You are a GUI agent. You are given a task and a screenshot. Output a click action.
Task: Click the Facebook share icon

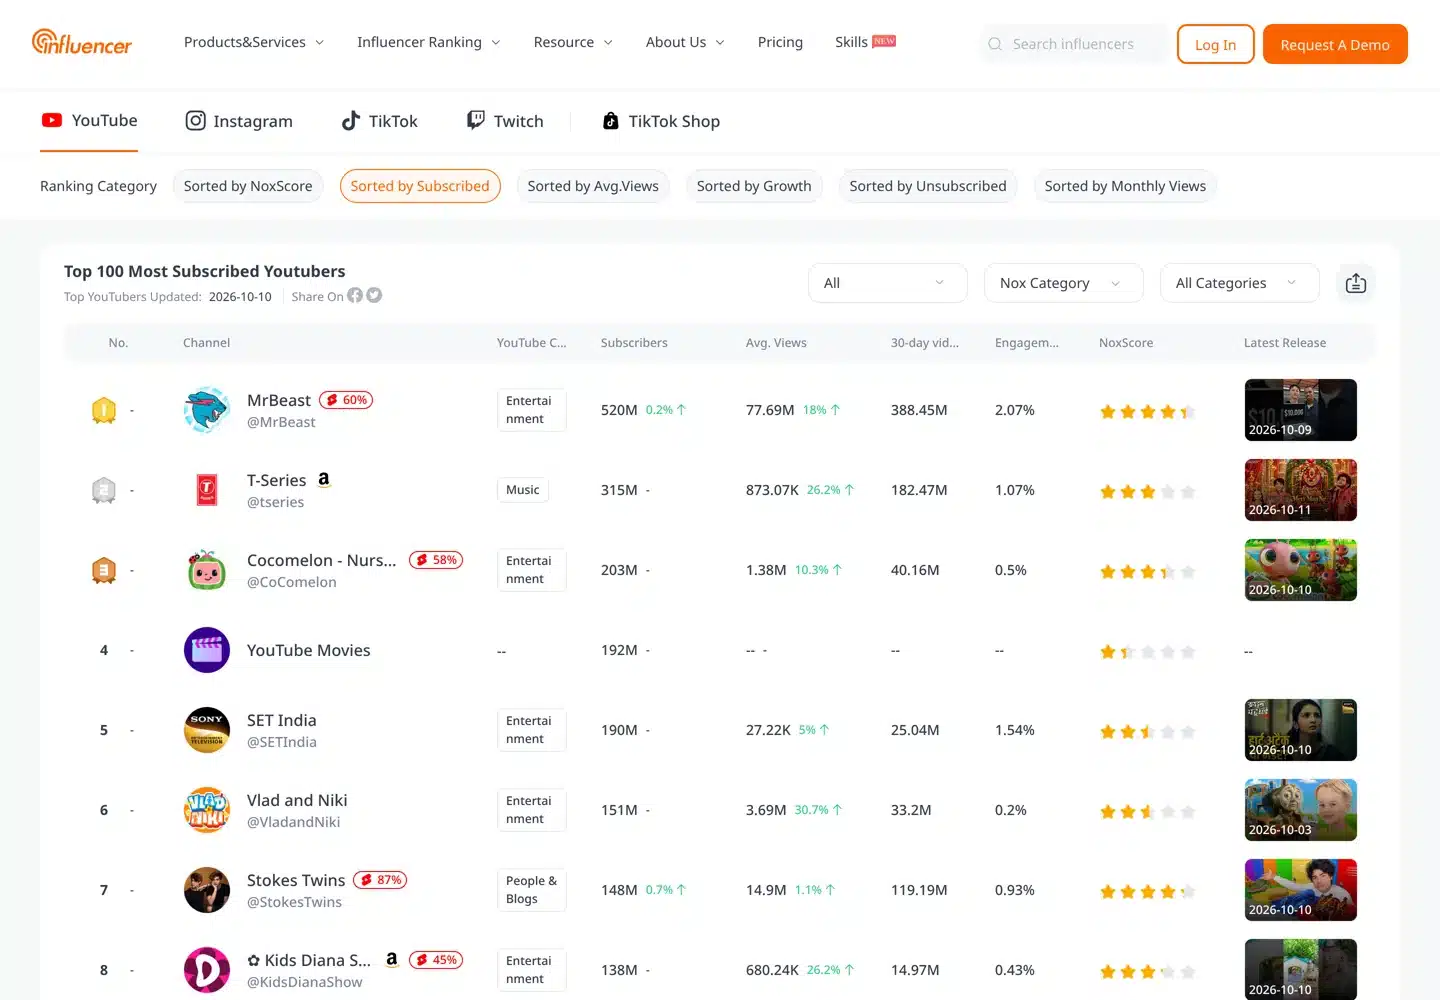pyautogui.click(x=355, y=296)
